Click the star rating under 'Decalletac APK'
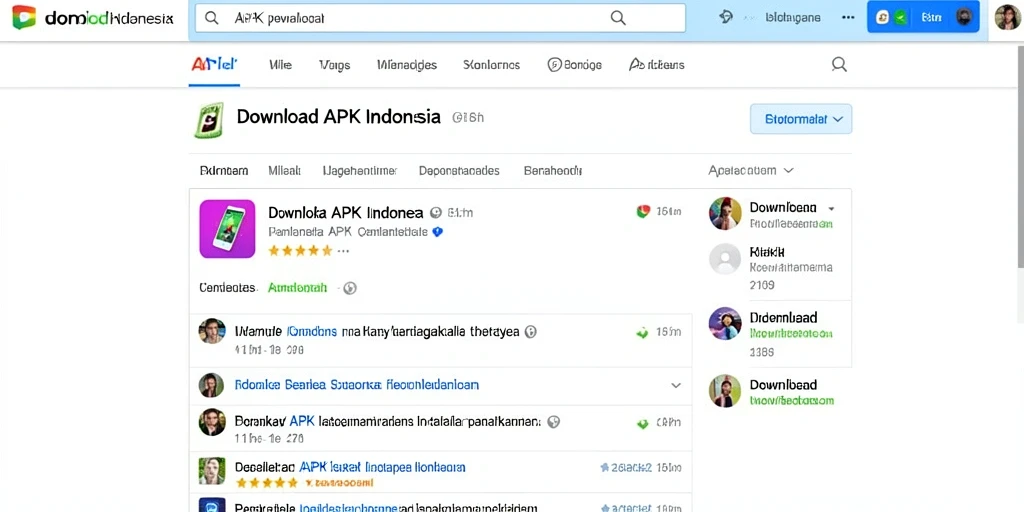 [266, 483]
